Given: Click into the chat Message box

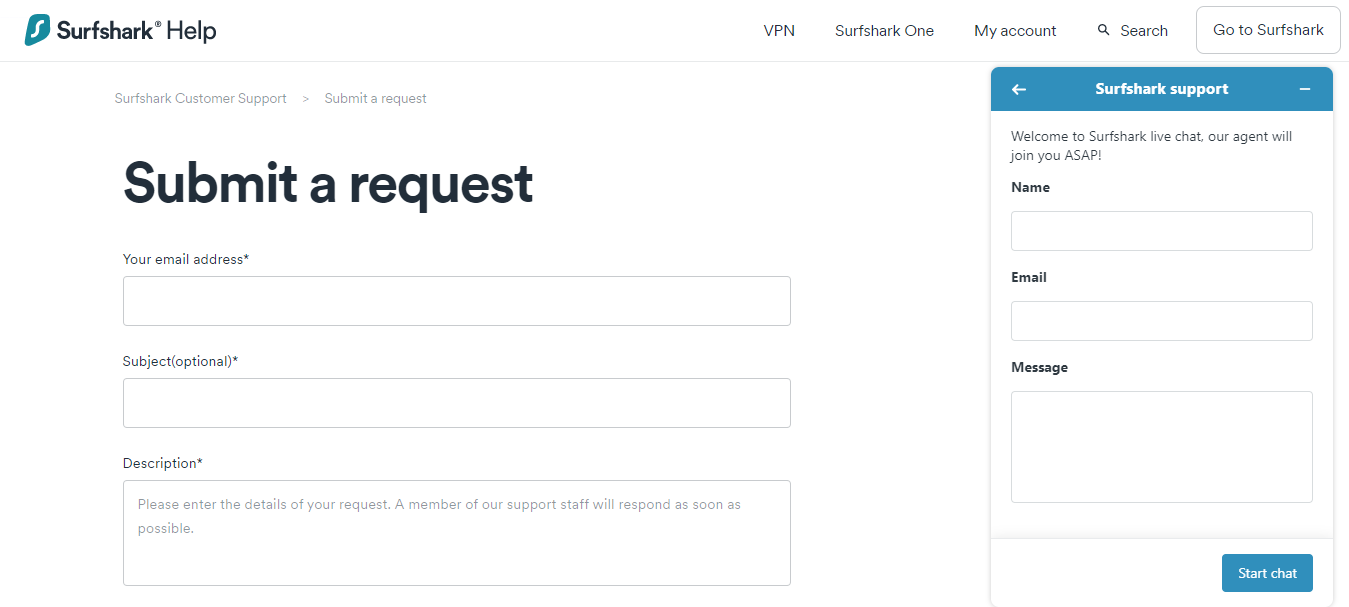Looking at the screenshot, I should pos(1162,447).
